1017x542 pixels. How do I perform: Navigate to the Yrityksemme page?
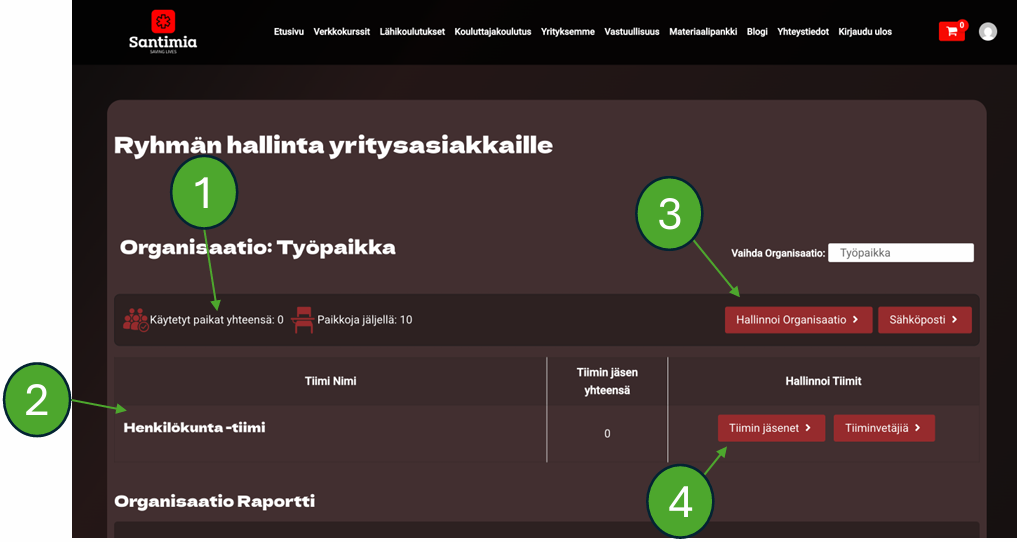click(568, 32)
